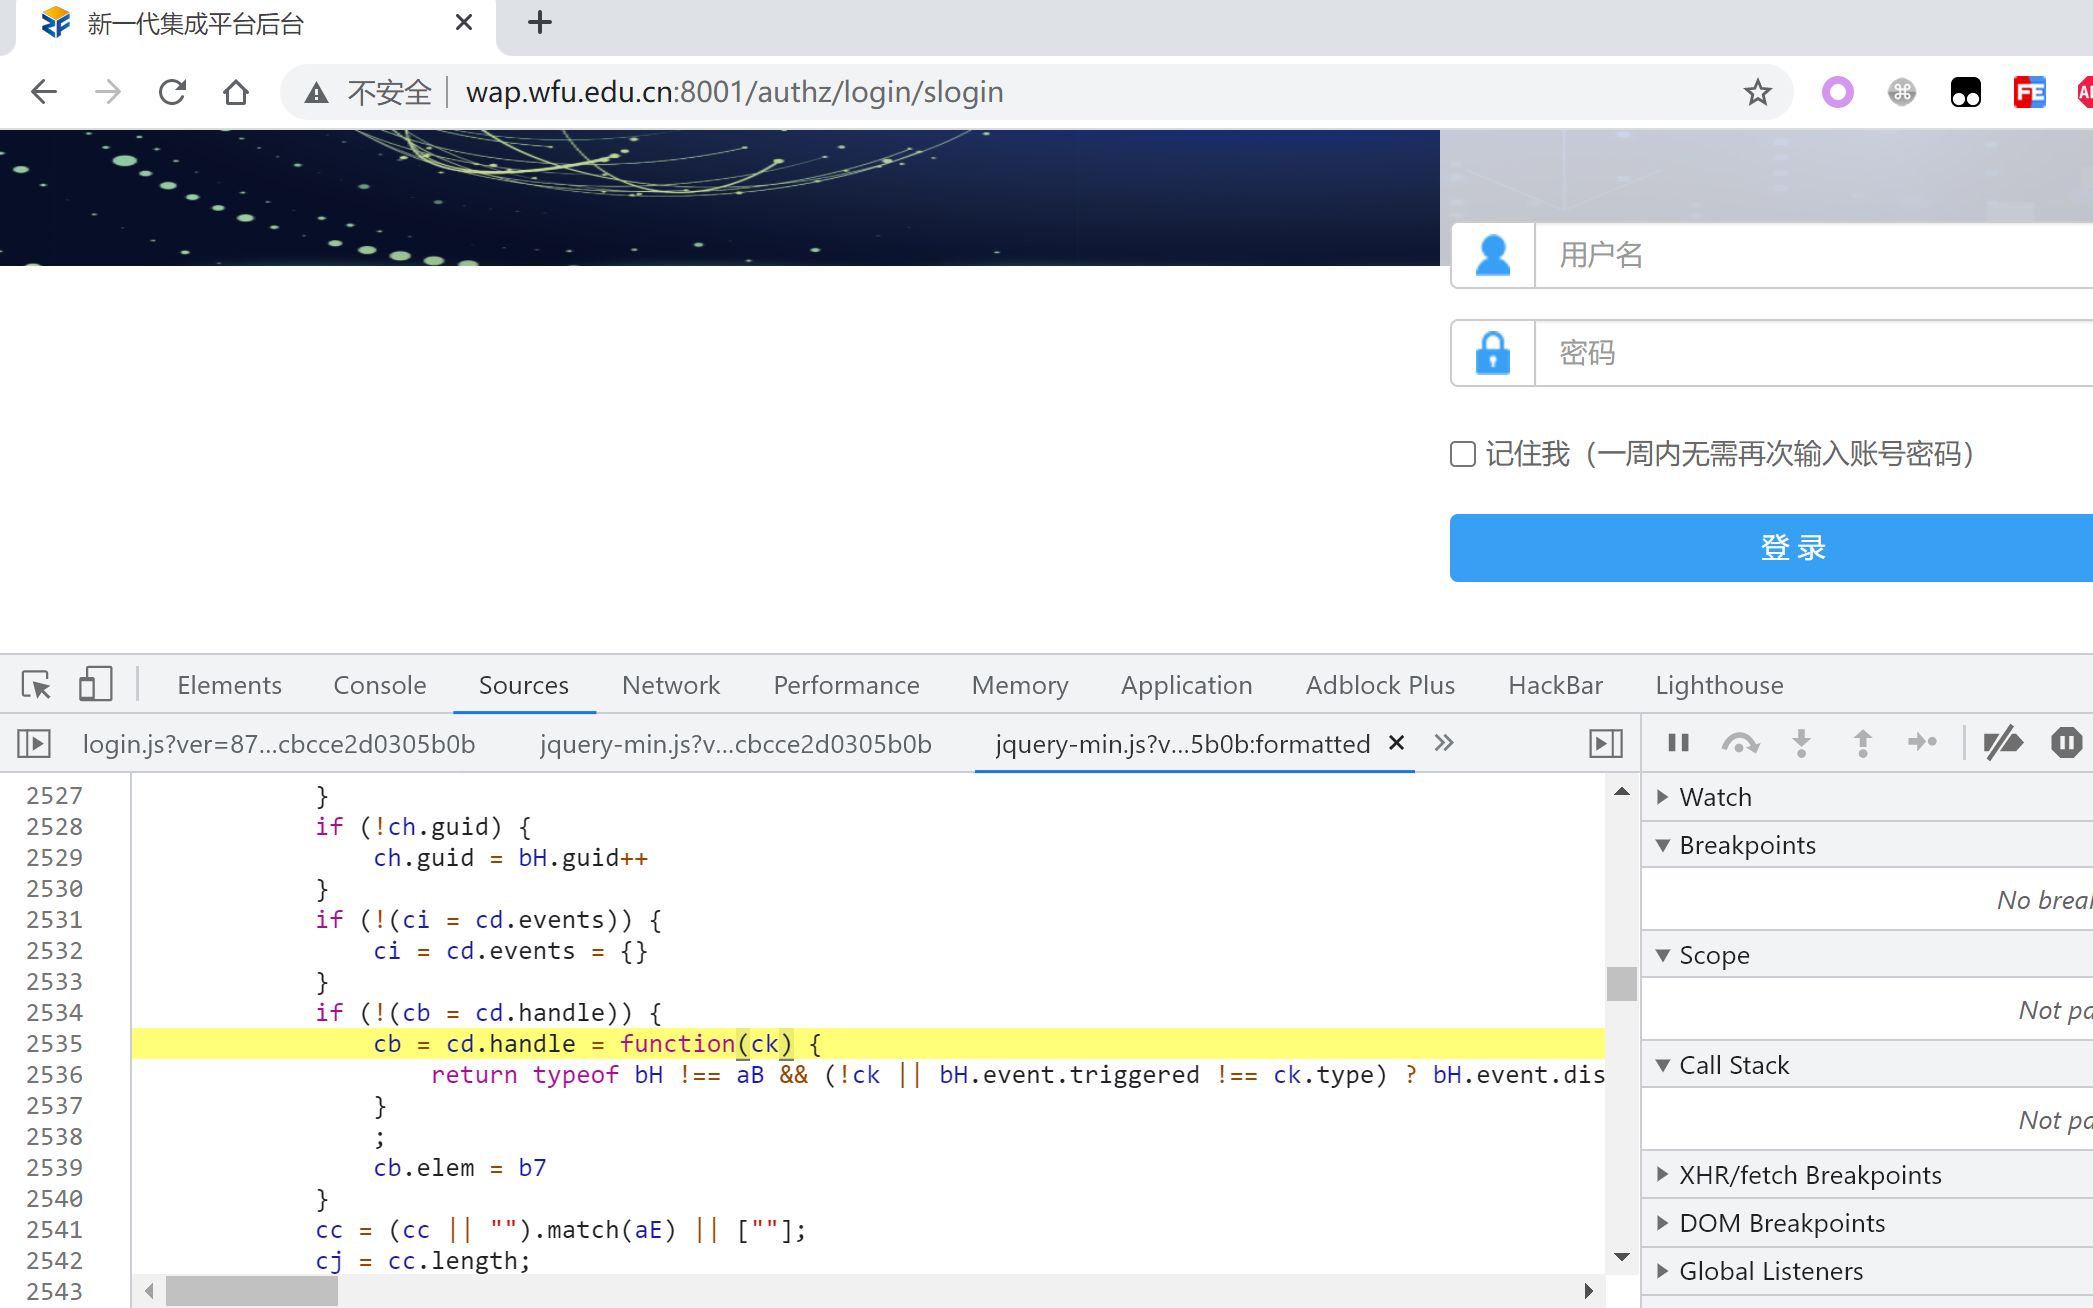Enable pause on exceptions
Screen dimensions: 2093x1308
point(2066,743)
